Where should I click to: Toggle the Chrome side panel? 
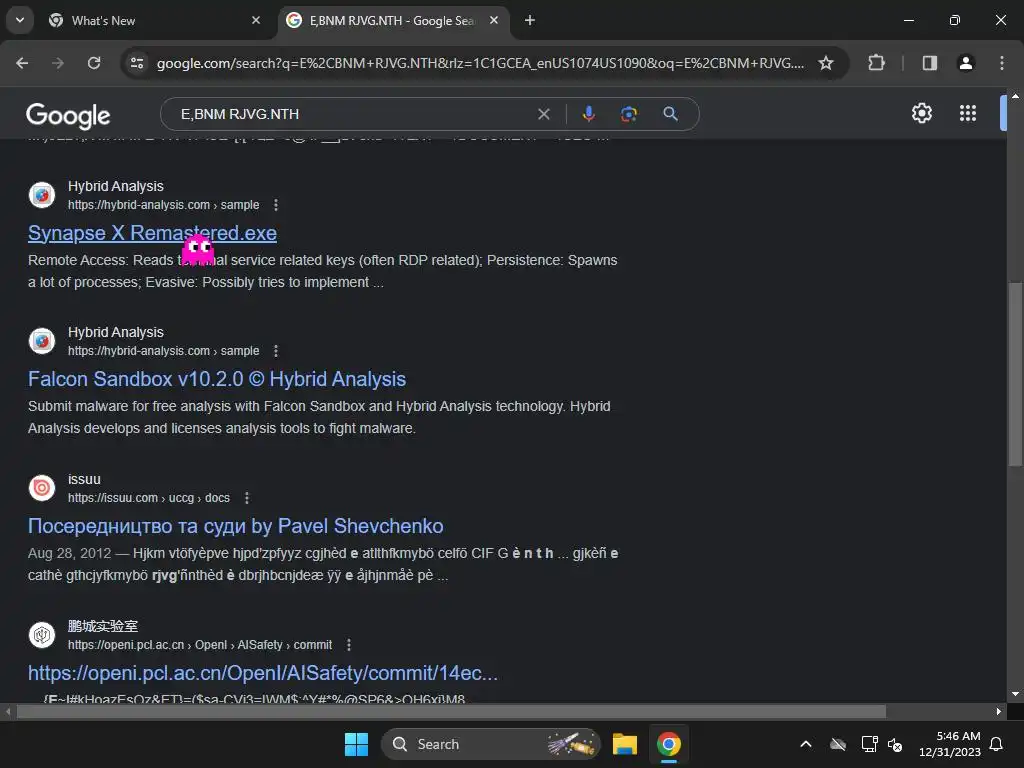pyautogui.click(x=929, y=63)
